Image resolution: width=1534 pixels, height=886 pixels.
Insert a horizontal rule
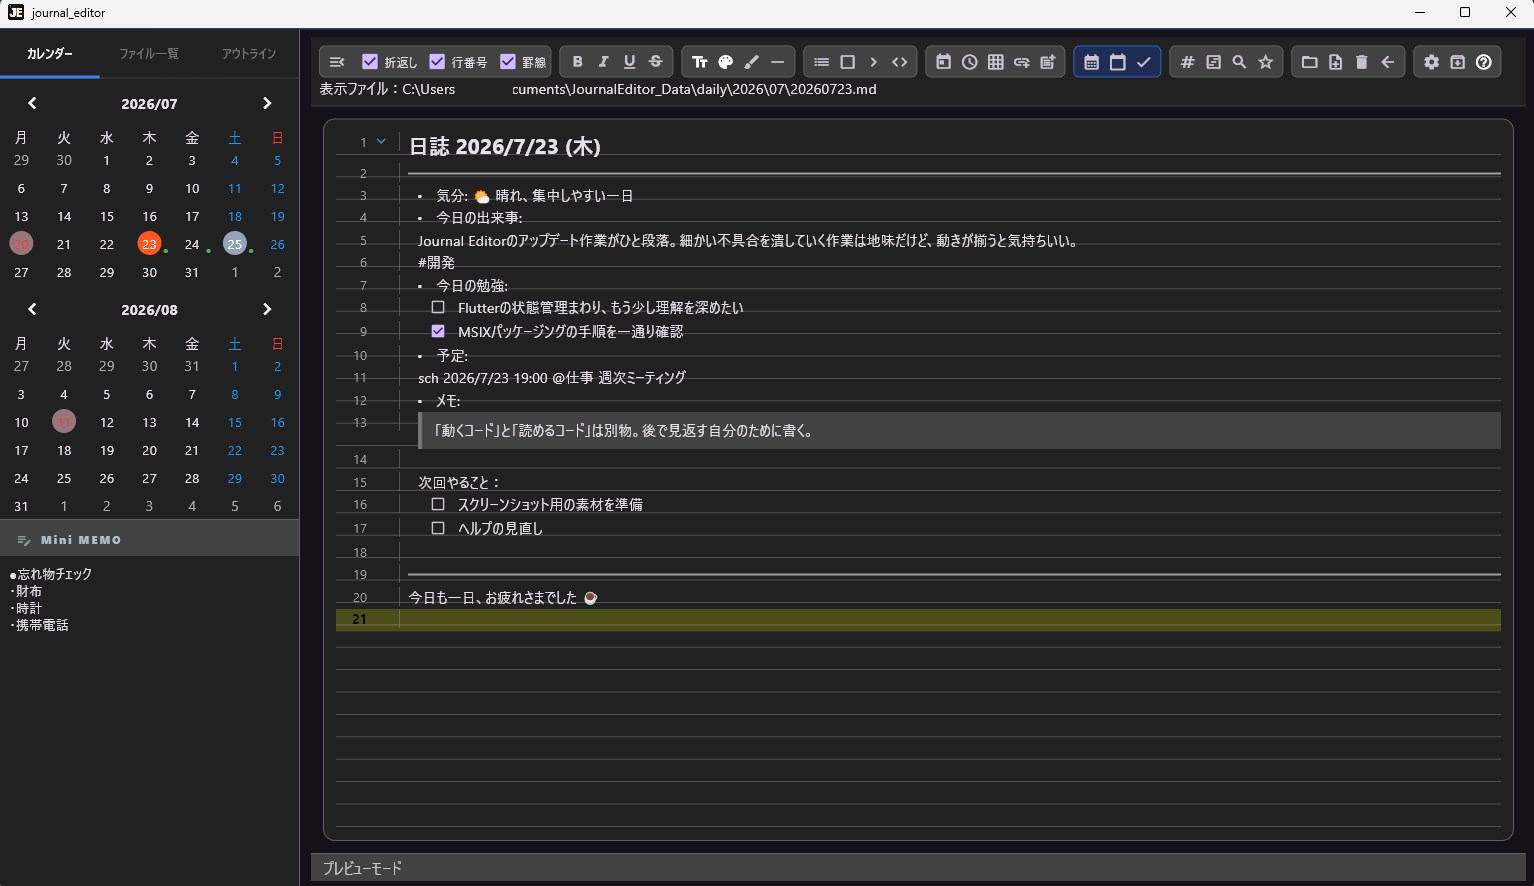pyautogui.click(x=777, y=62)
